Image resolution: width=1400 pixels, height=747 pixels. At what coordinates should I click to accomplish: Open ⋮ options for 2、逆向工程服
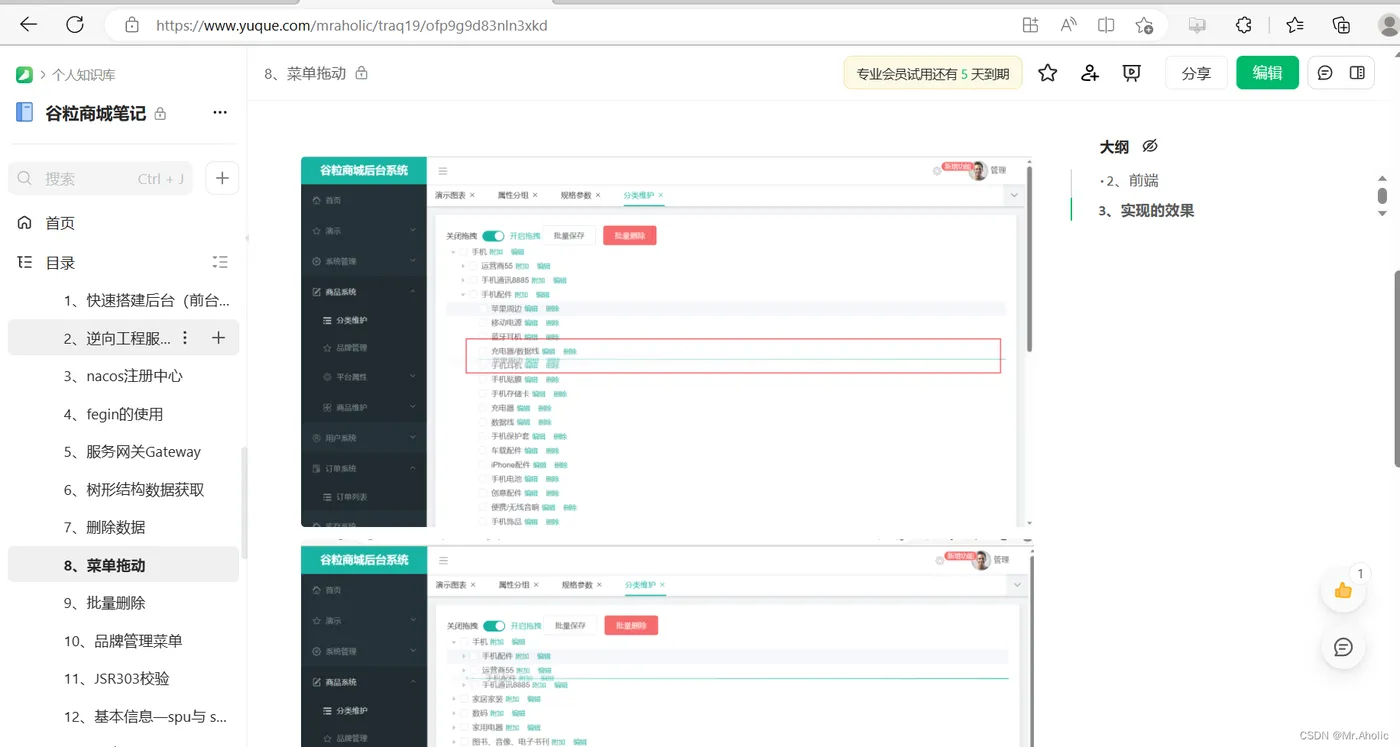[185, 338]
